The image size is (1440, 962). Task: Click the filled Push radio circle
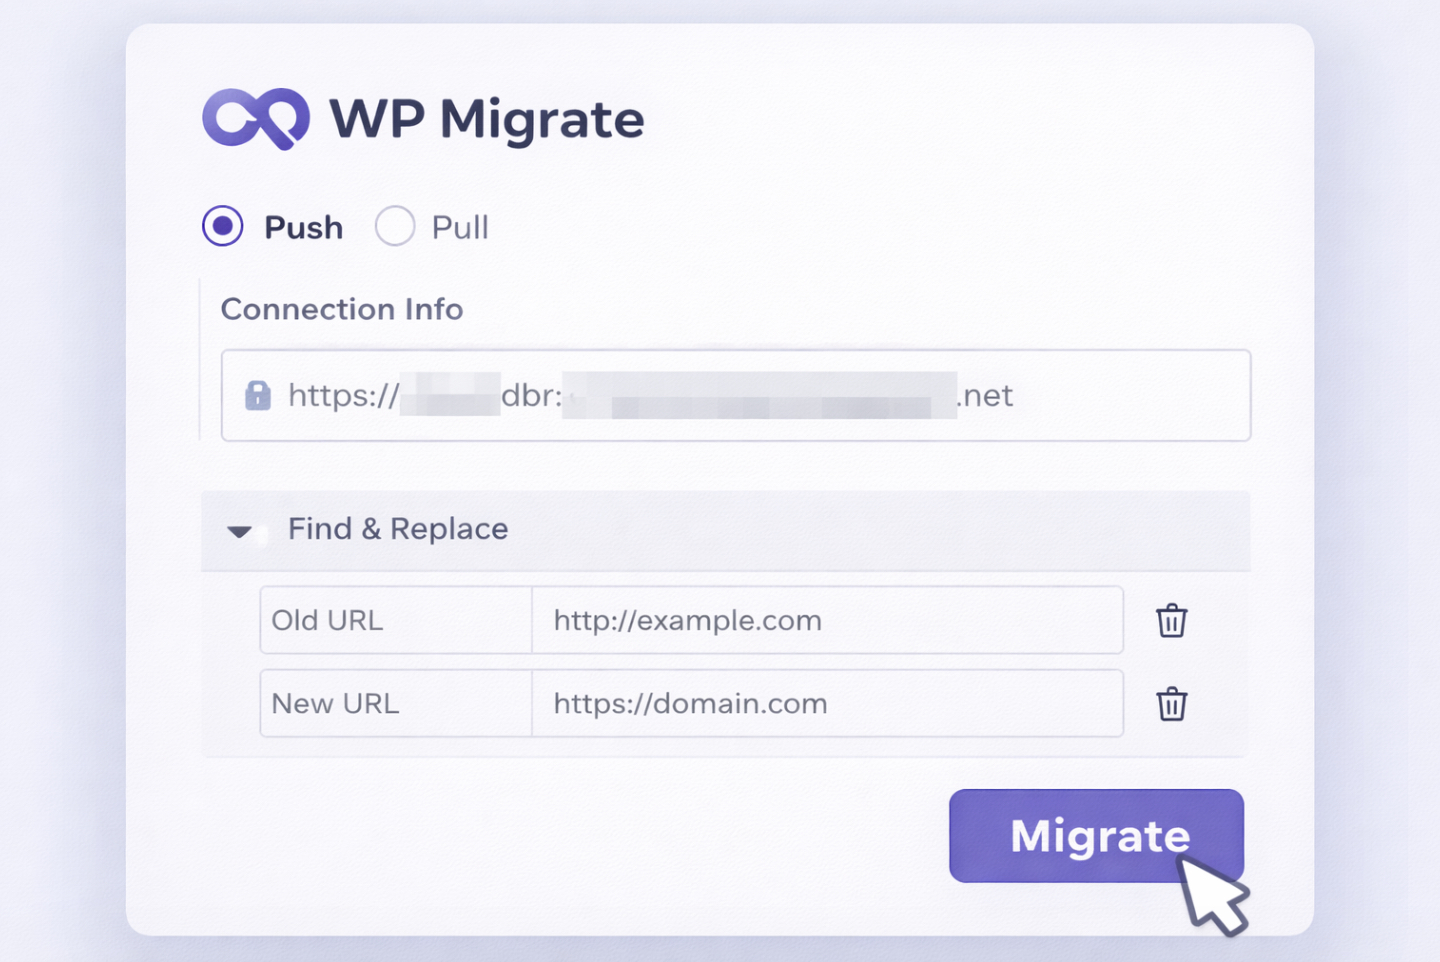point(222,226)
